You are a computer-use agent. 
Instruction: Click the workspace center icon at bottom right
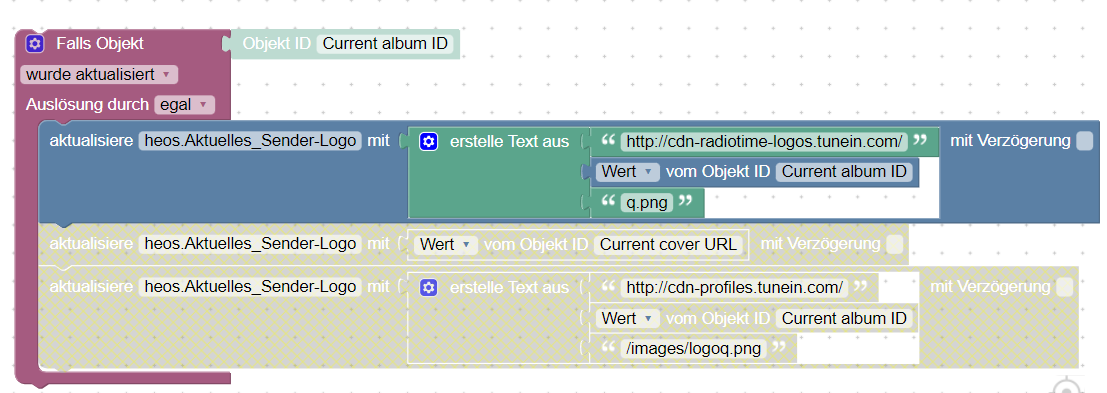(x=1067, y=386)
